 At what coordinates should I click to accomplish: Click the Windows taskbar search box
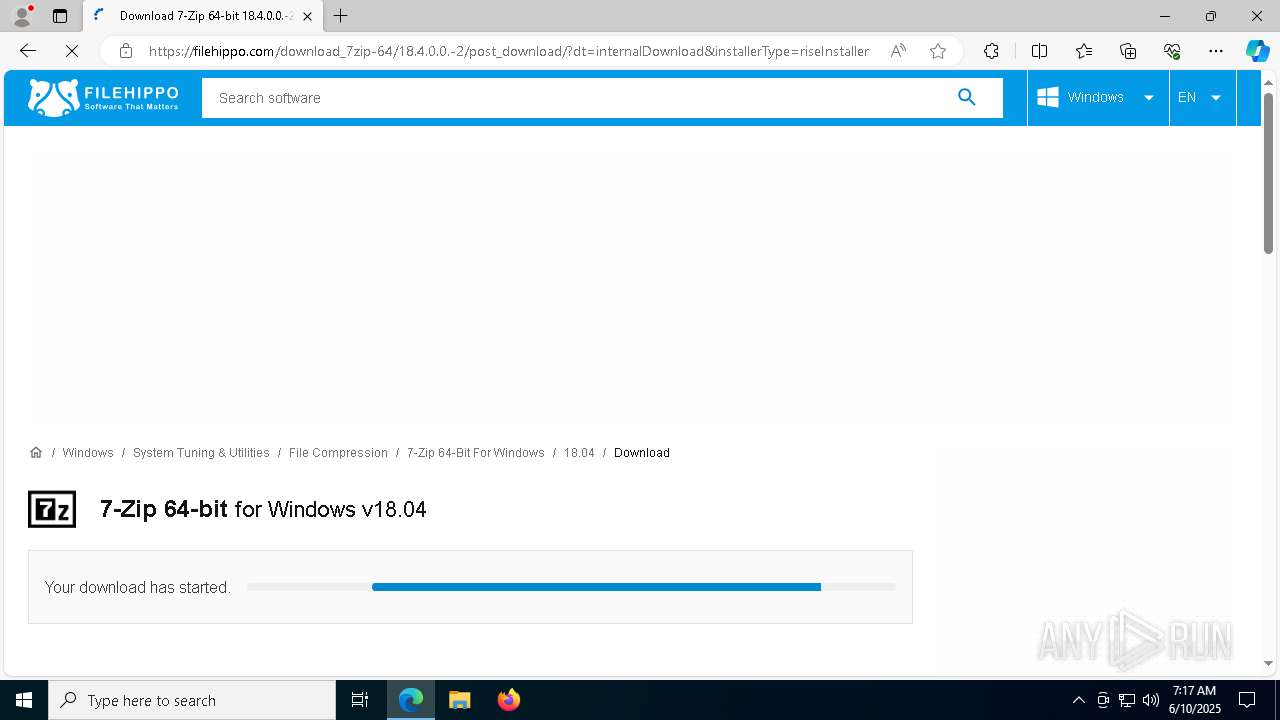[x=192, y=700]
